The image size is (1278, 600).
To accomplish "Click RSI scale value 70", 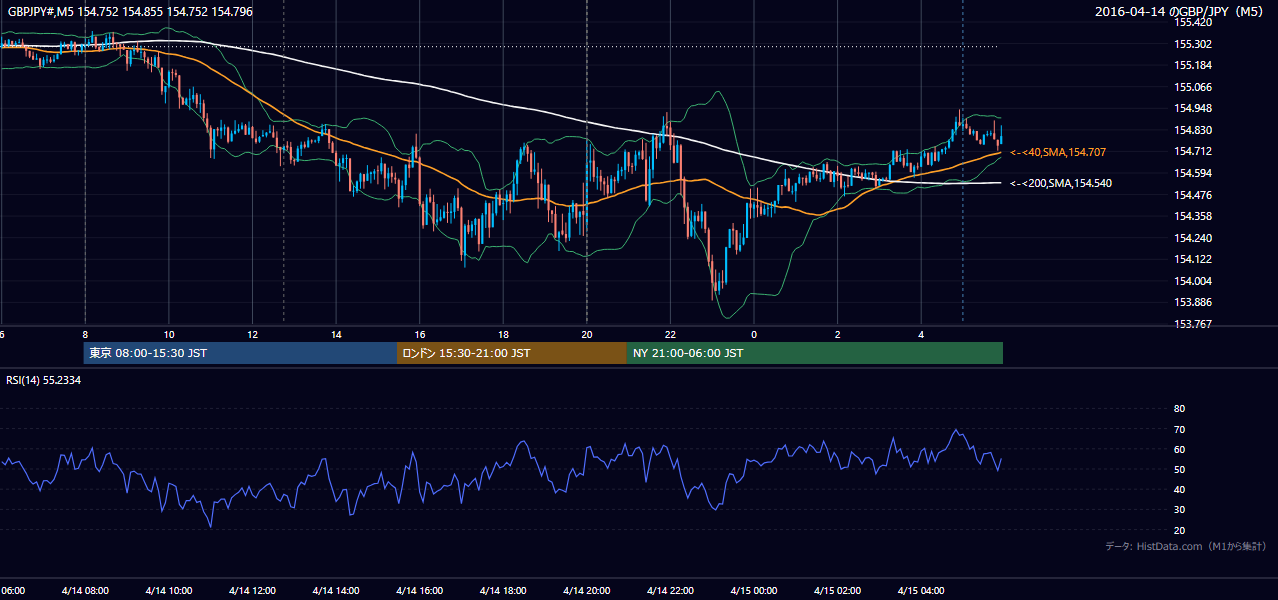I will (1179, 429).
